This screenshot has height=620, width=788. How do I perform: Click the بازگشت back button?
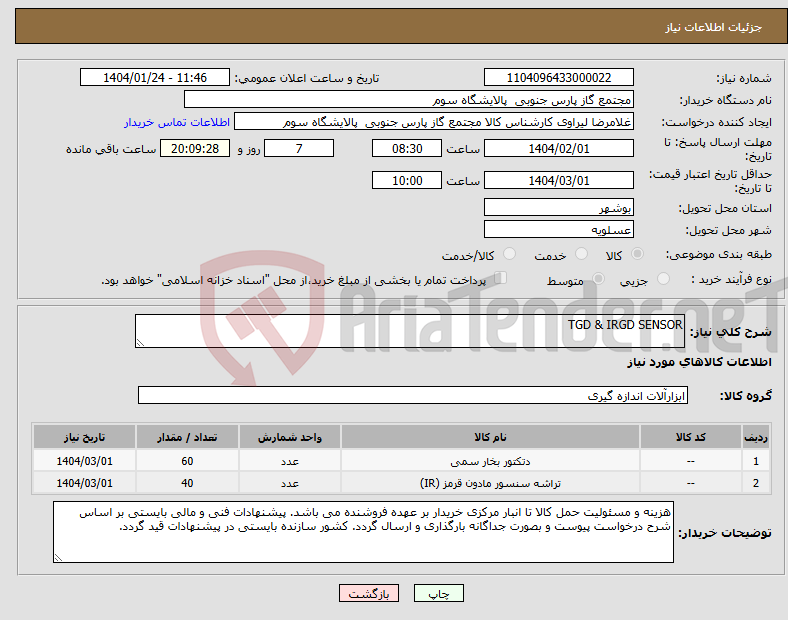tap(369, 593)
